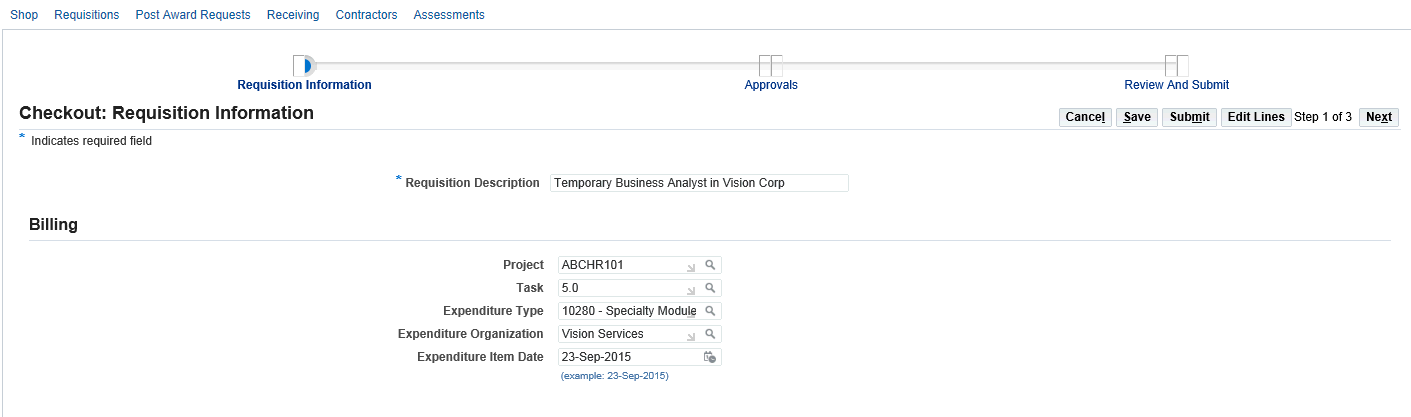Click into the Requisition Description field
The image size is (1411, 417).
pyautogui.click(x=698, y=183)
